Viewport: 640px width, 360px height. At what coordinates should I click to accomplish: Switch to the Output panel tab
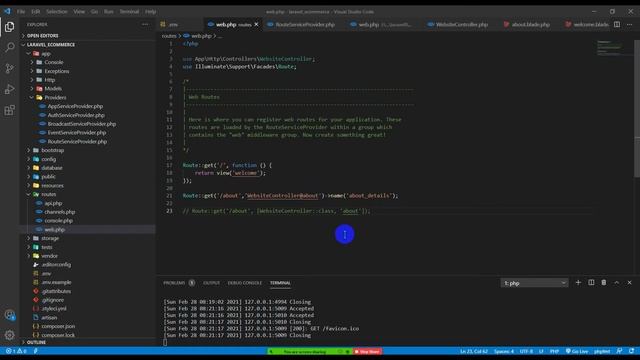pyautogui.click(x=211, y=282)
